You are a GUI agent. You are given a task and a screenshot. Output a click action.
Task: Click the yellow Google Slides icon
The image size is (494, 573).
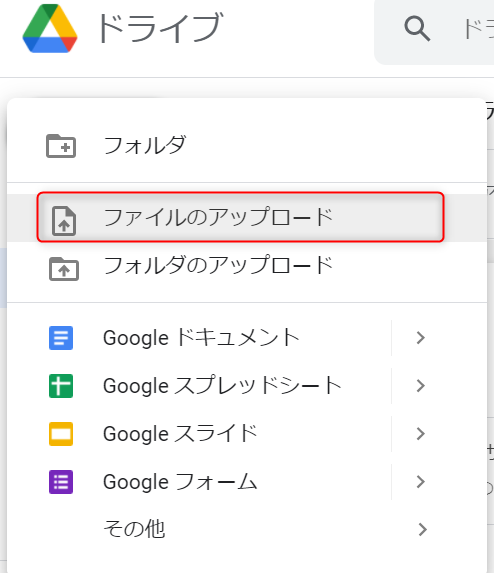click(61, 434)
